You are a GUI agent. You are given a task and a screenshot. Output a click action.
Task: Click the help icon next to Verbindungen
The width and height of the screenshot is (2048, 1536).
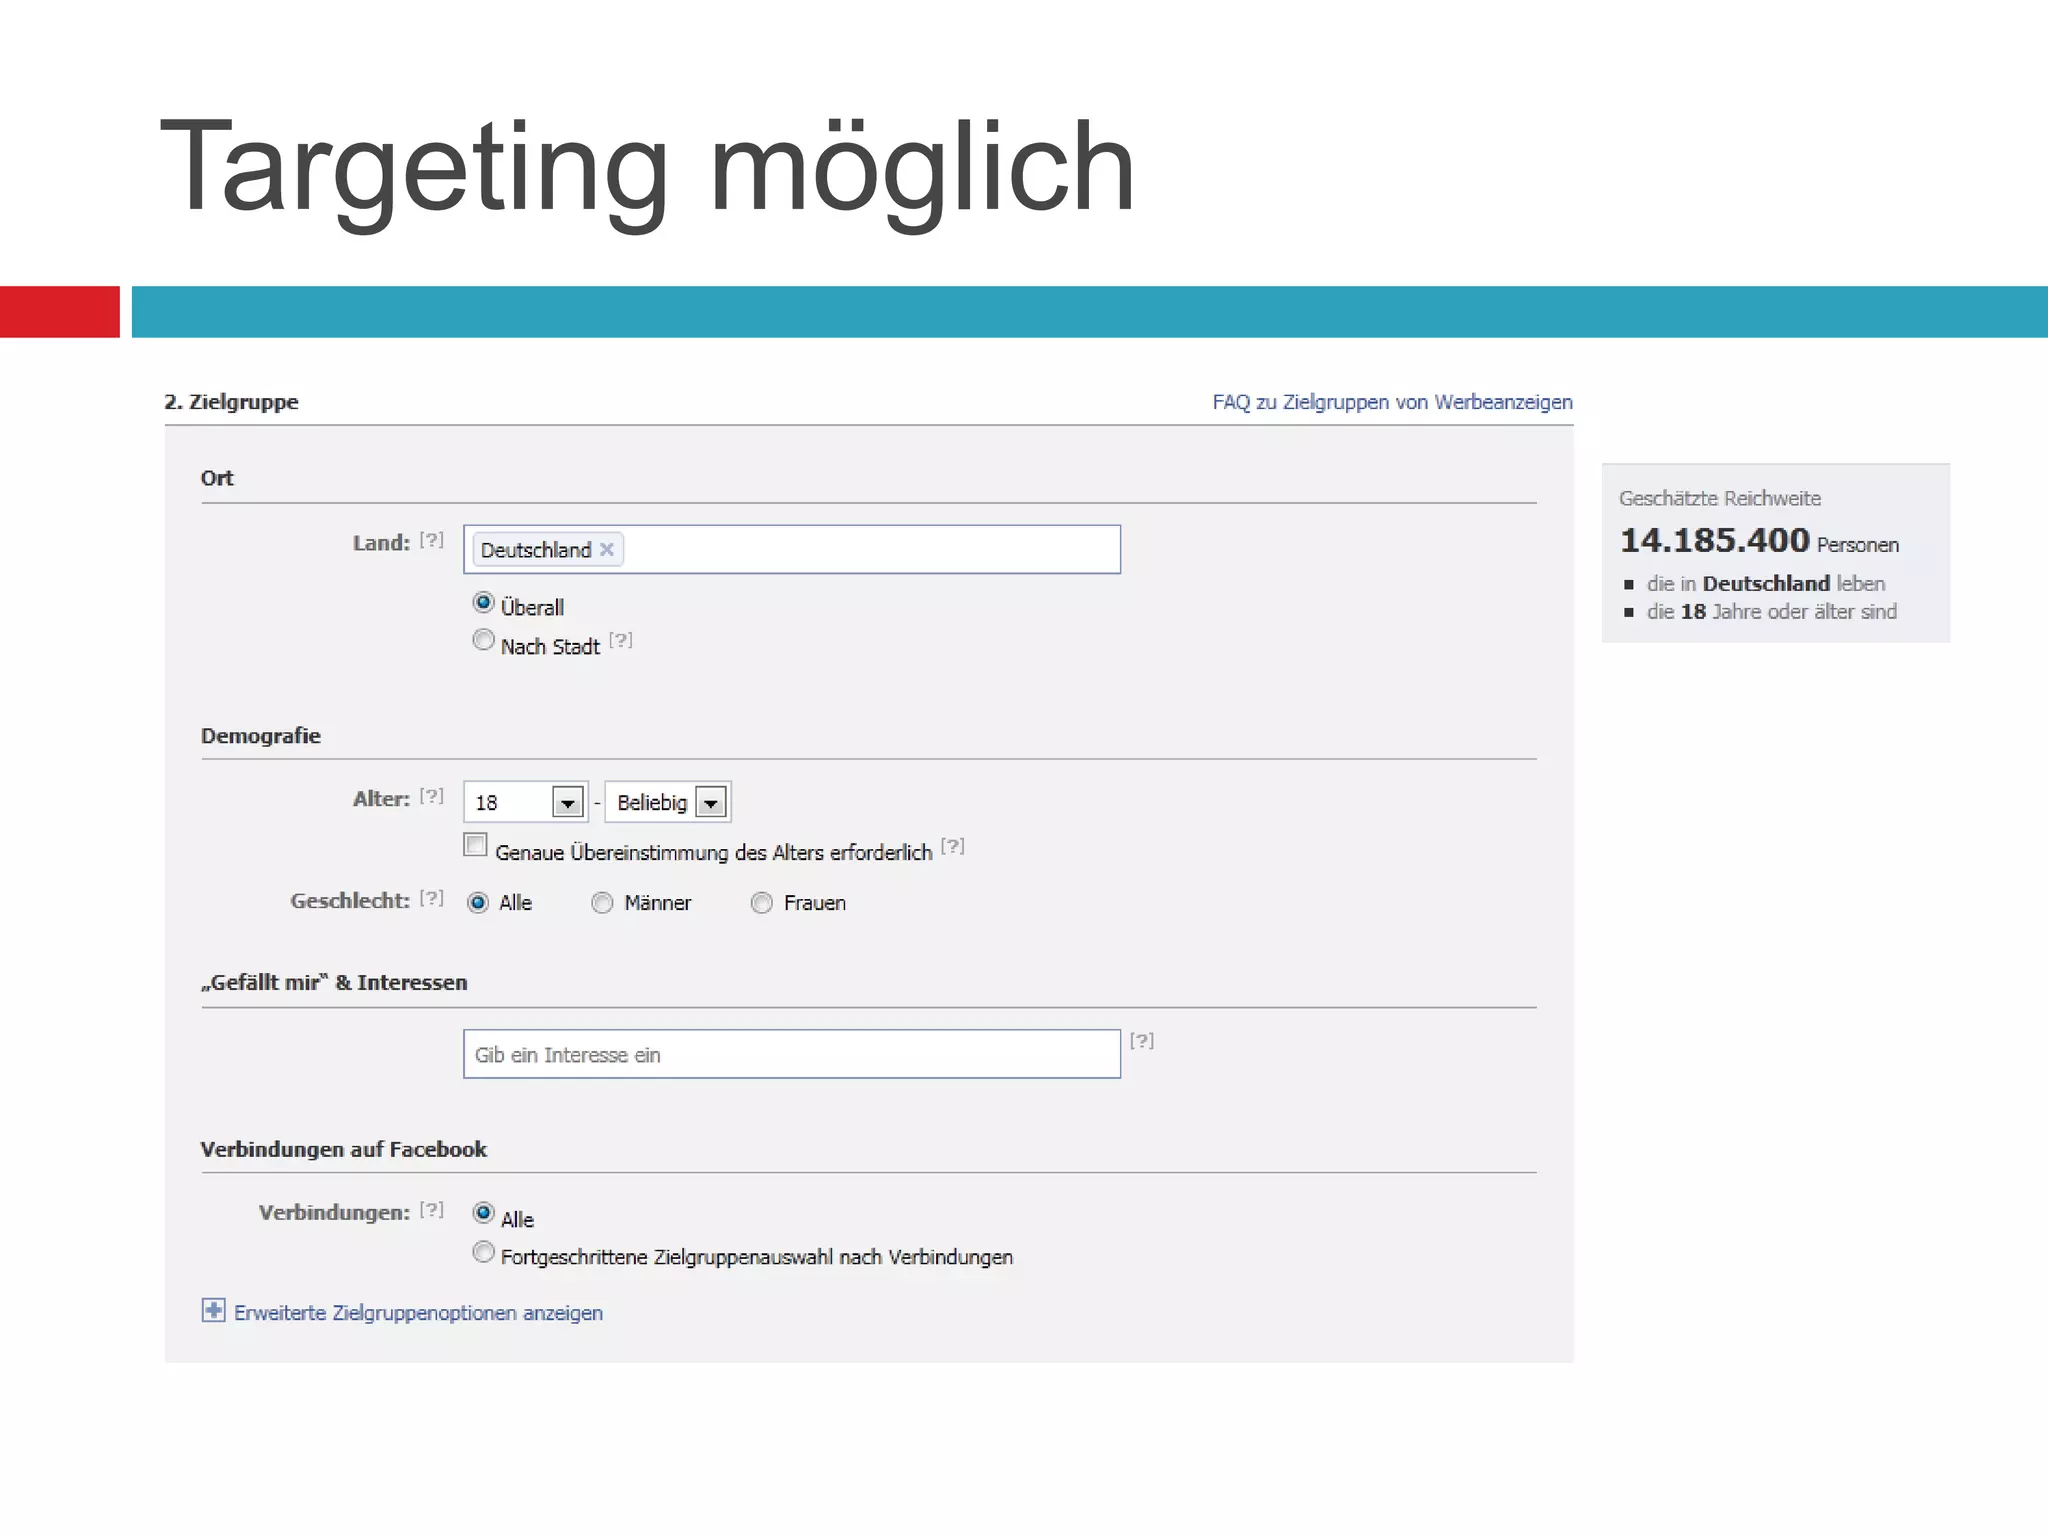(x=431, y=1210)
